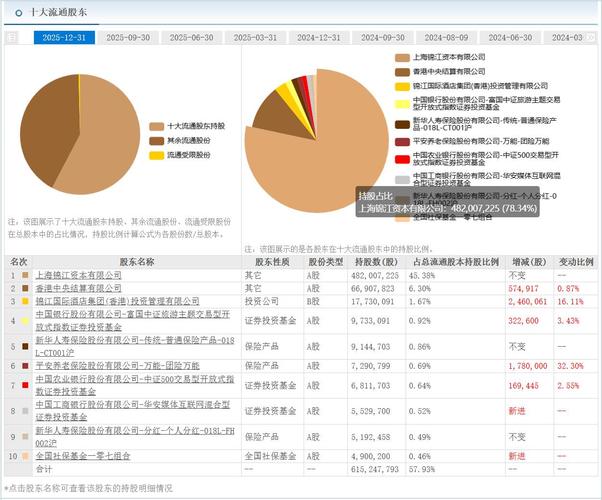Open 新华人寿 分红-个人分红 link
The height and width of the screenshot is (500, 602).
(x=135, y=437)
